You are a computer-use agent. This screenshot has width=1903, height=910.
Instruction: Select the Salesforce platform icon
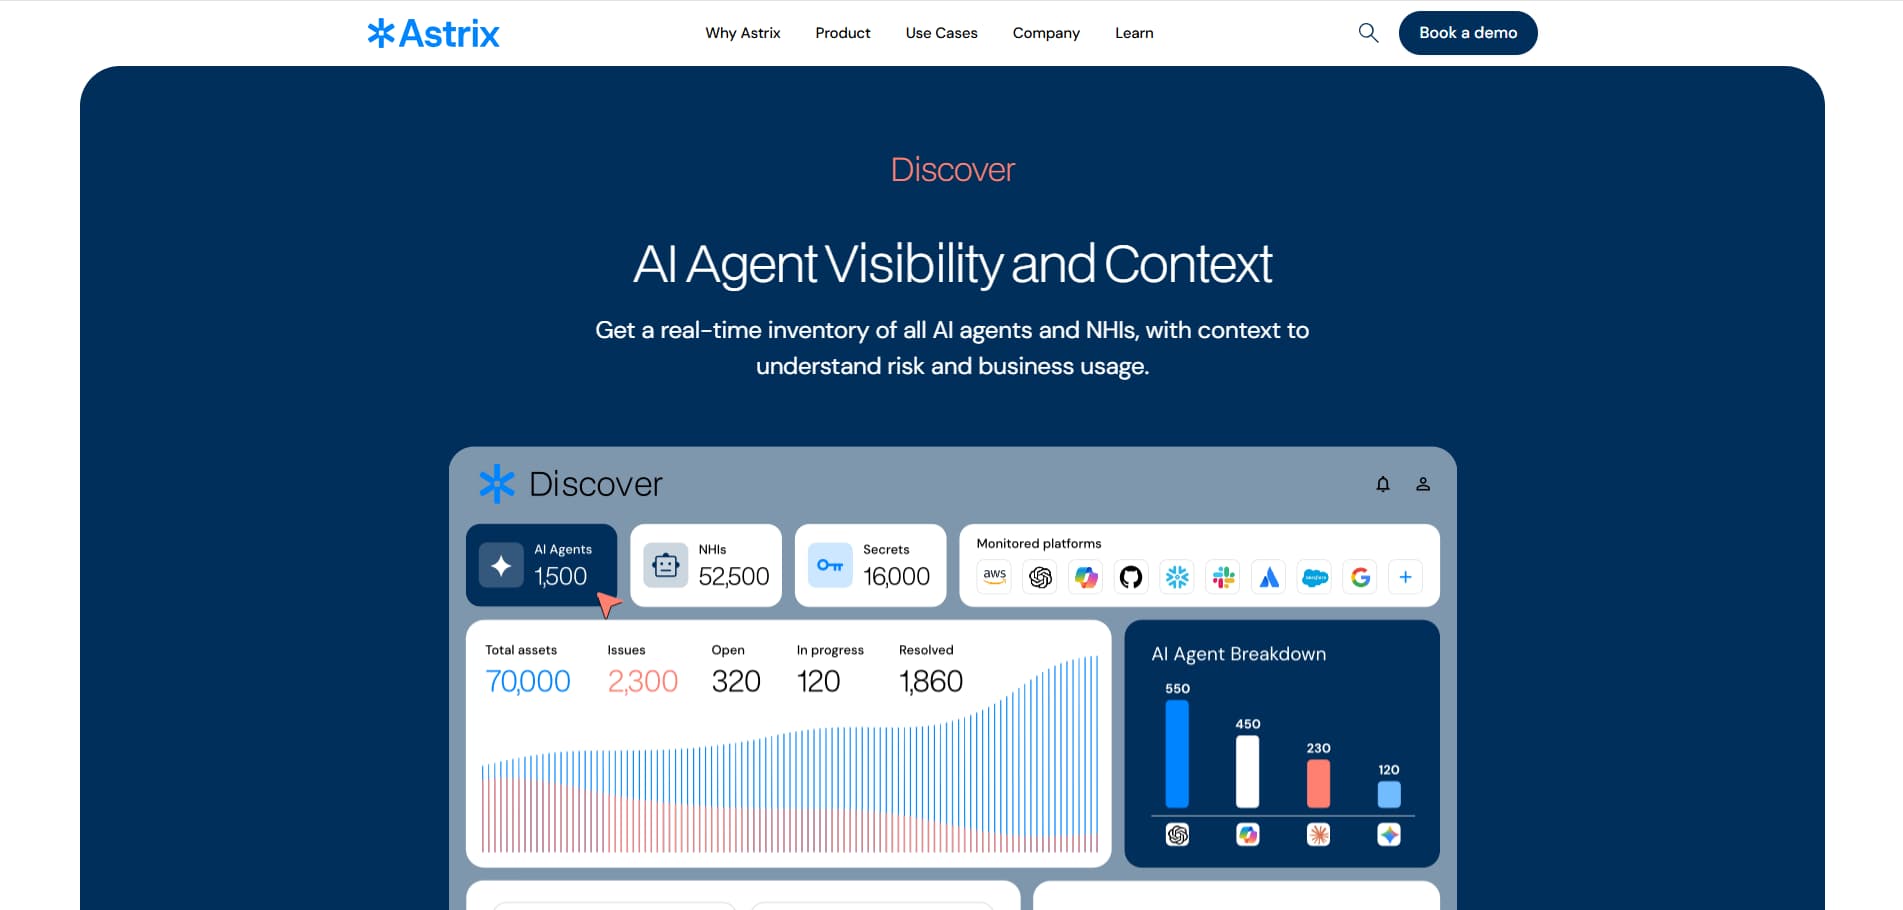pos(1313,577)
